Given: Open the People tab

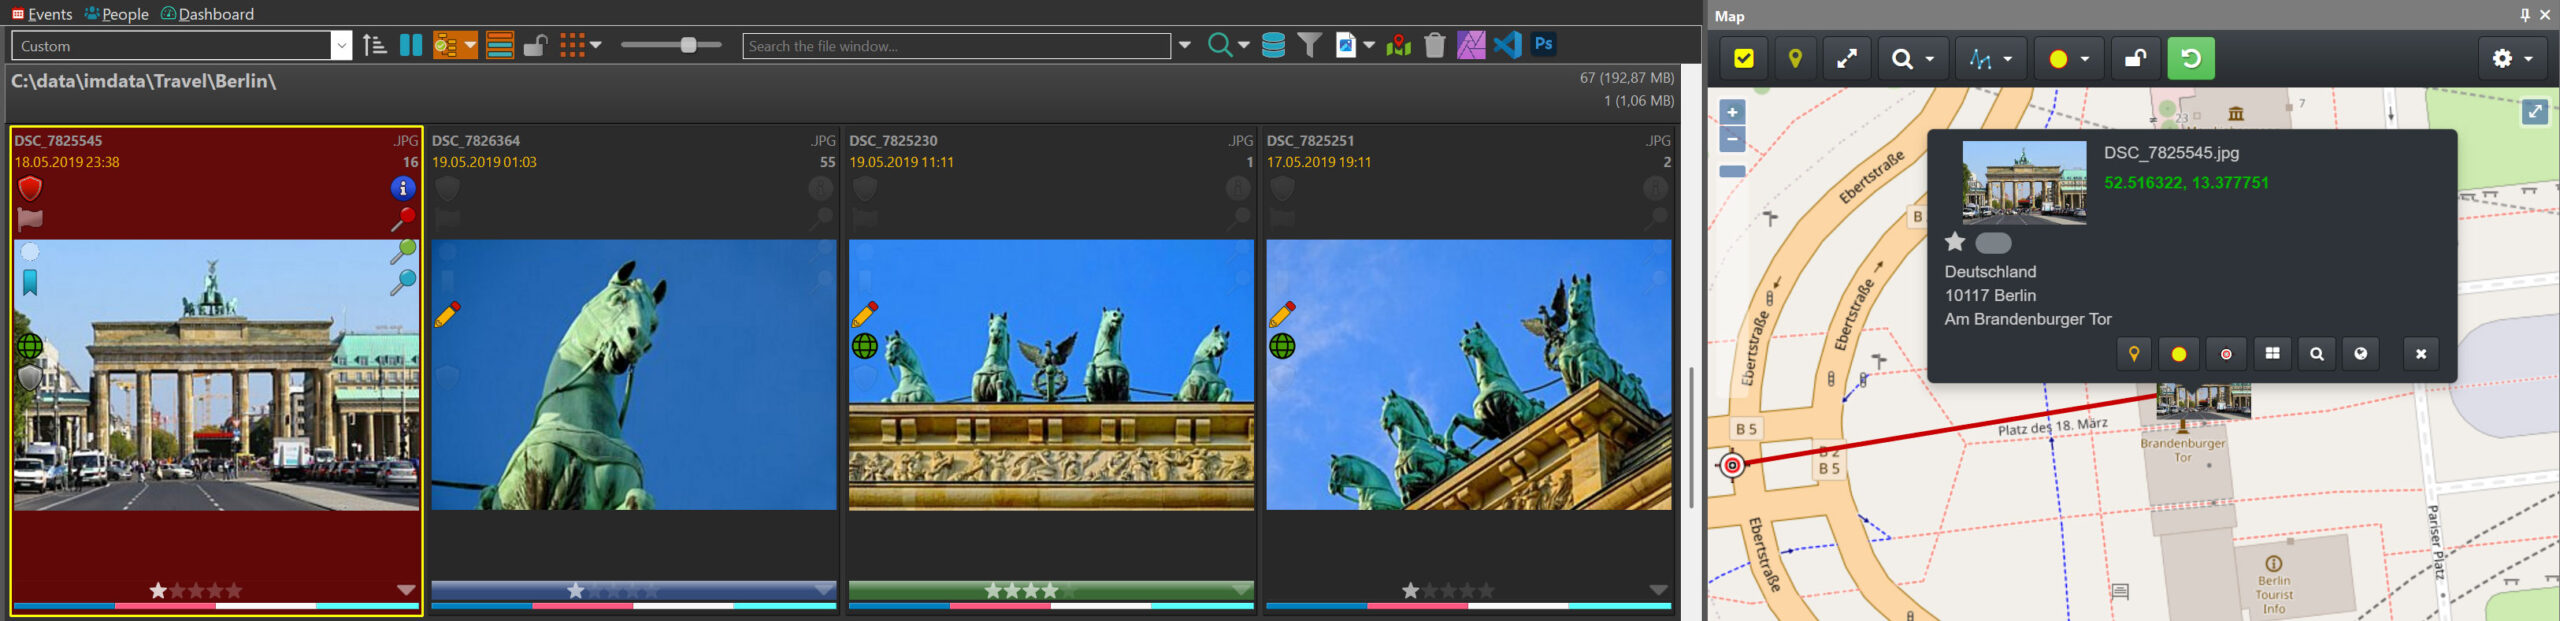Looking at the screenshot, I should coord(117,14).
